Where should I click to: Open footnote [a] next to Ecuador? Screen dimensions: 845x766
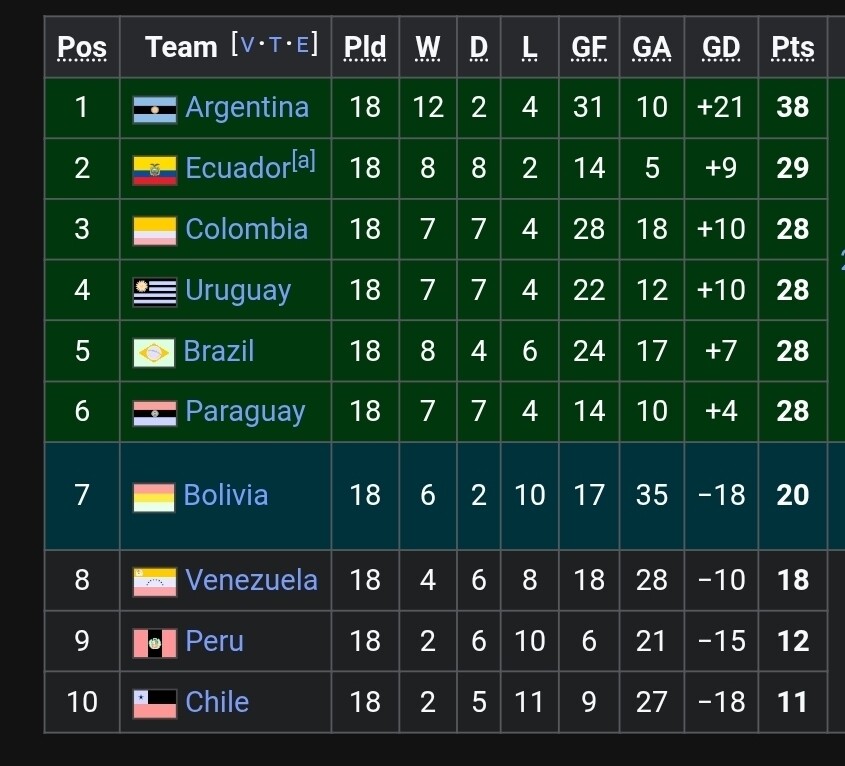(x=303, y=160)
